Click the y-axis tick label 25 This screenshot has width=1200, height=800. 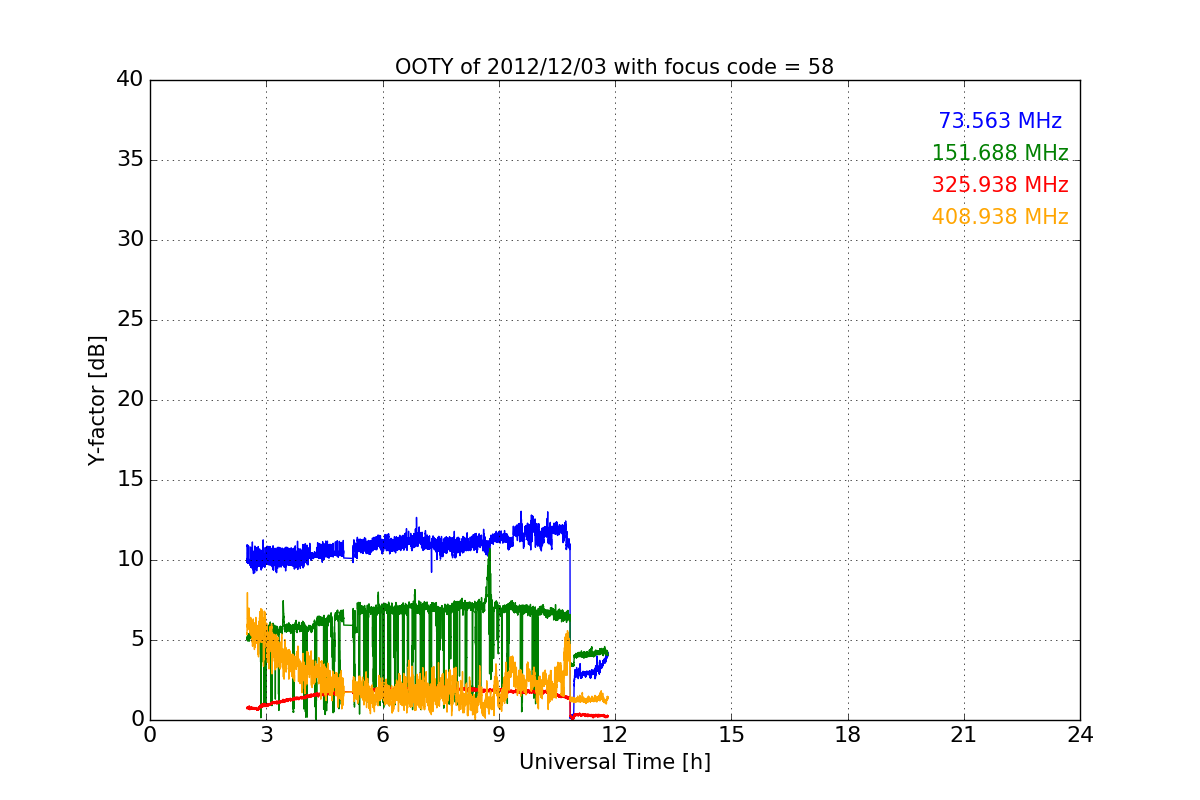tap(130, 320)
